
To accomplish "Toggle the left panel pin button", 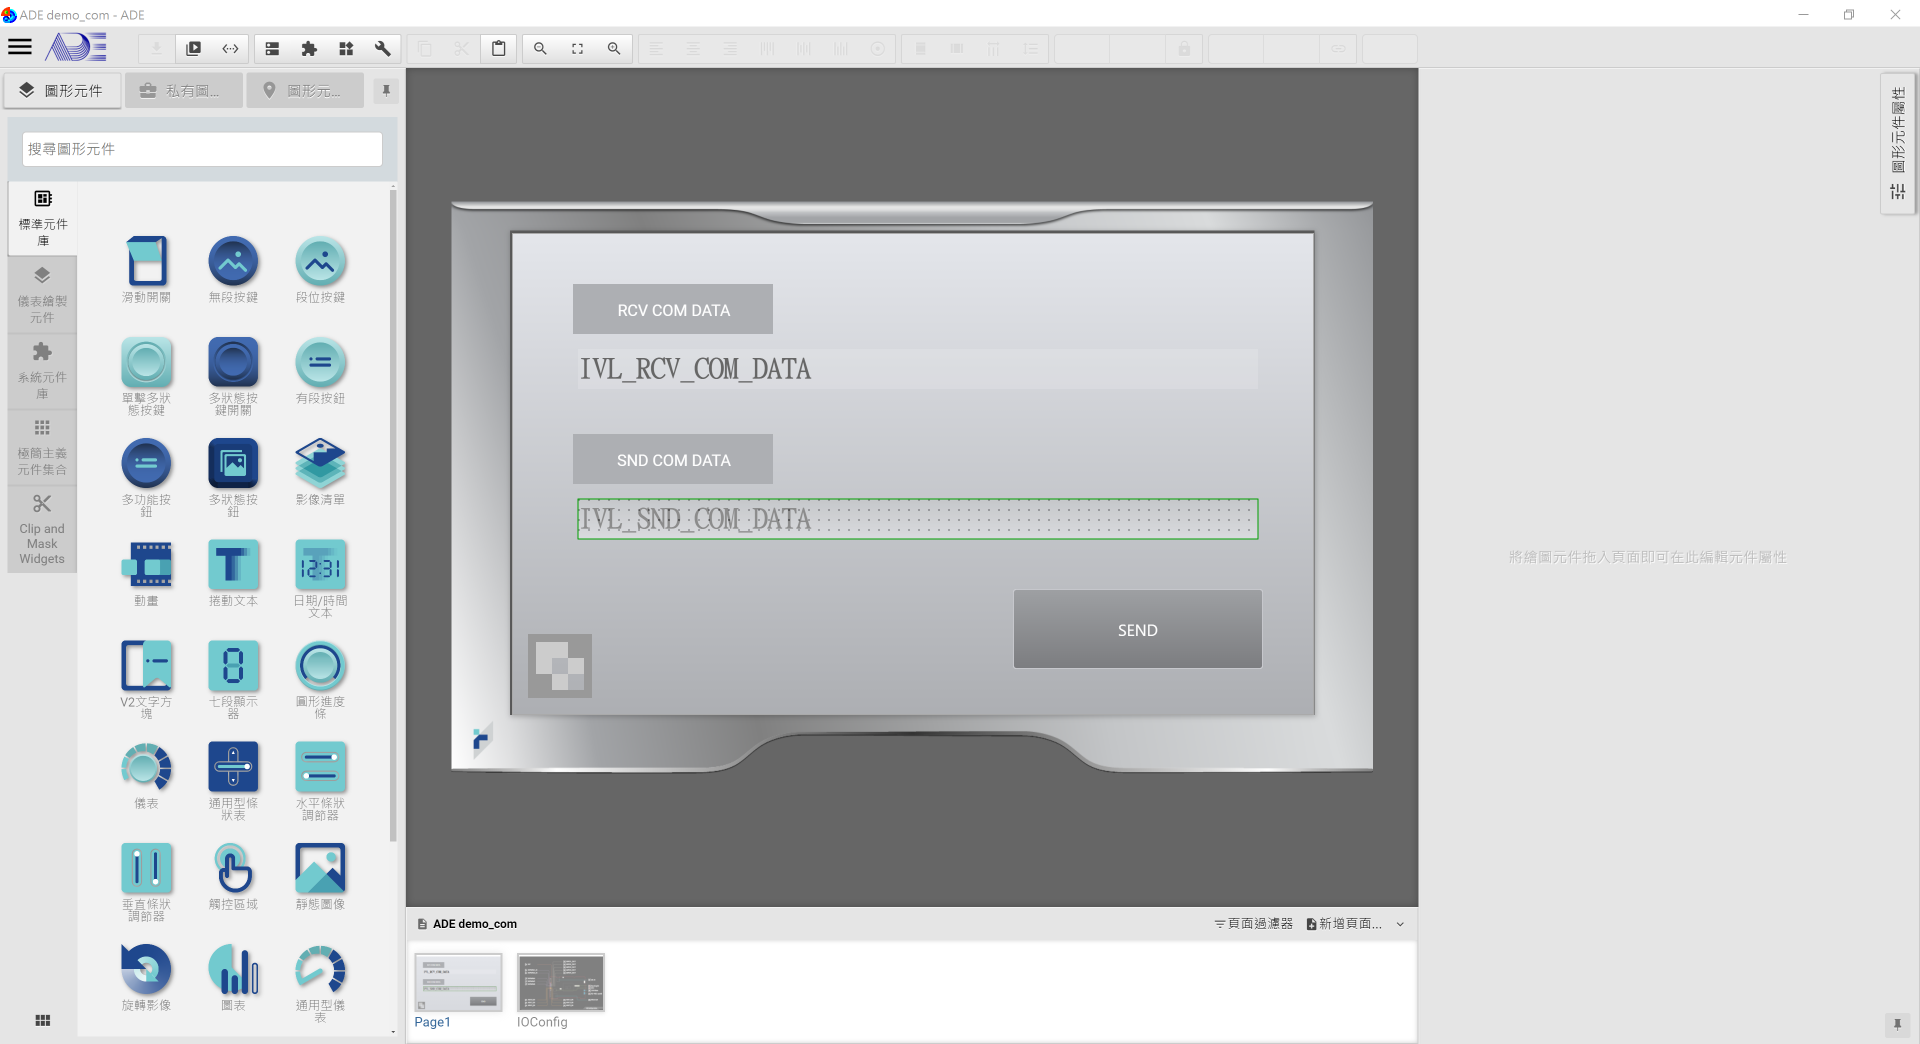I will (x=386, y=91).
